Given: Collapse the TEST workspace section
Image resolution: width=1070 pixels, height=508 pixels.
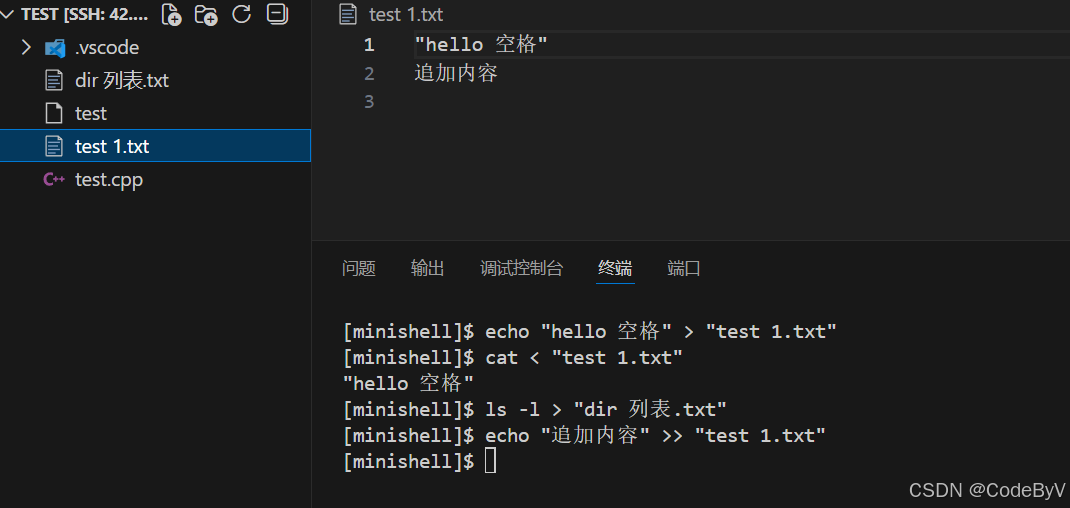Looking at the screenshot, I should [x=9, y=15].
